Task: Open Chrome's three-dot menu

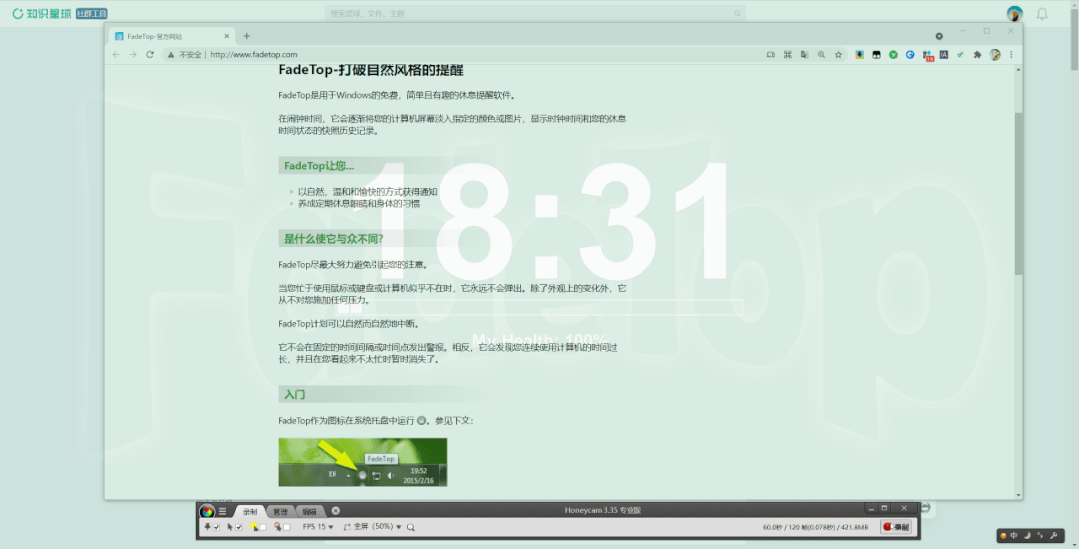Action: (x=1011, y=54)
